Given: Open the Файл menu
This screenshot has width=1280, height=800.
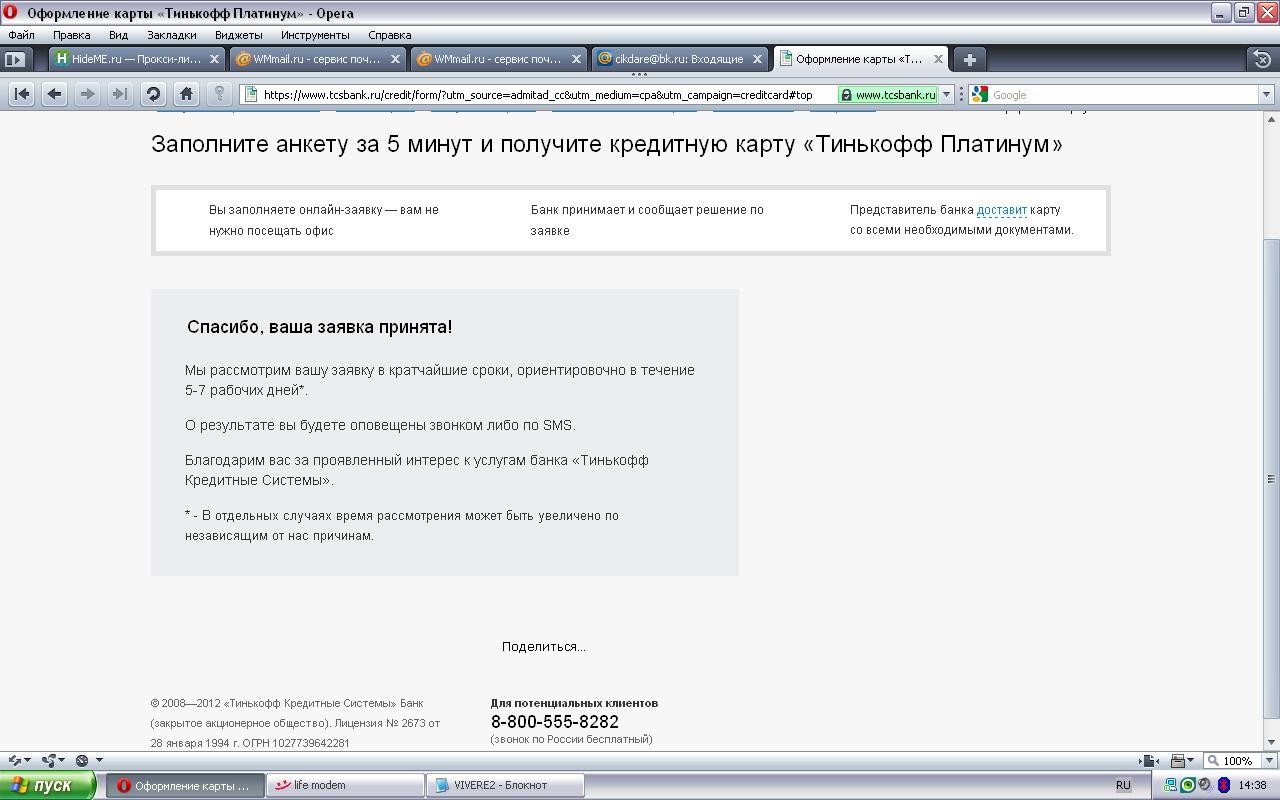Looking at the screenshot, I should tap(21, 35).
